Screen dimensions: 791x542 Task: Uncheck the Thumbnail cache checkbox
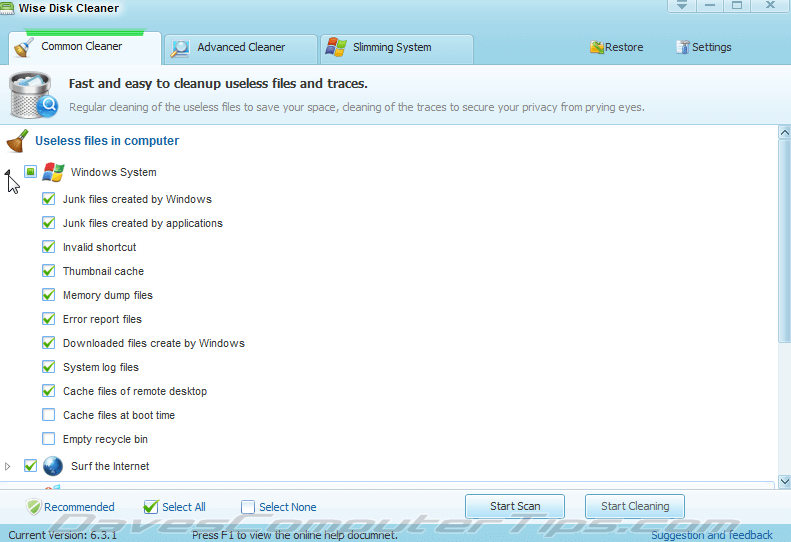point(48,271)
